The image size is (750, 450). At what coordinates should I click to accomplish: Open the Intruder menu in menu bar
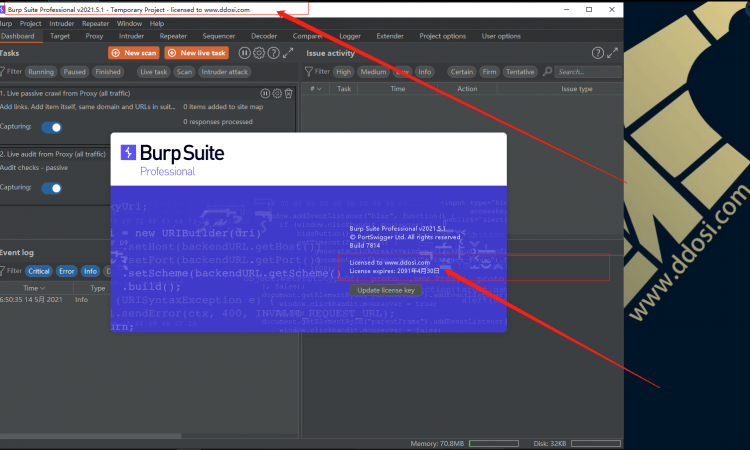tap(62, 23)
